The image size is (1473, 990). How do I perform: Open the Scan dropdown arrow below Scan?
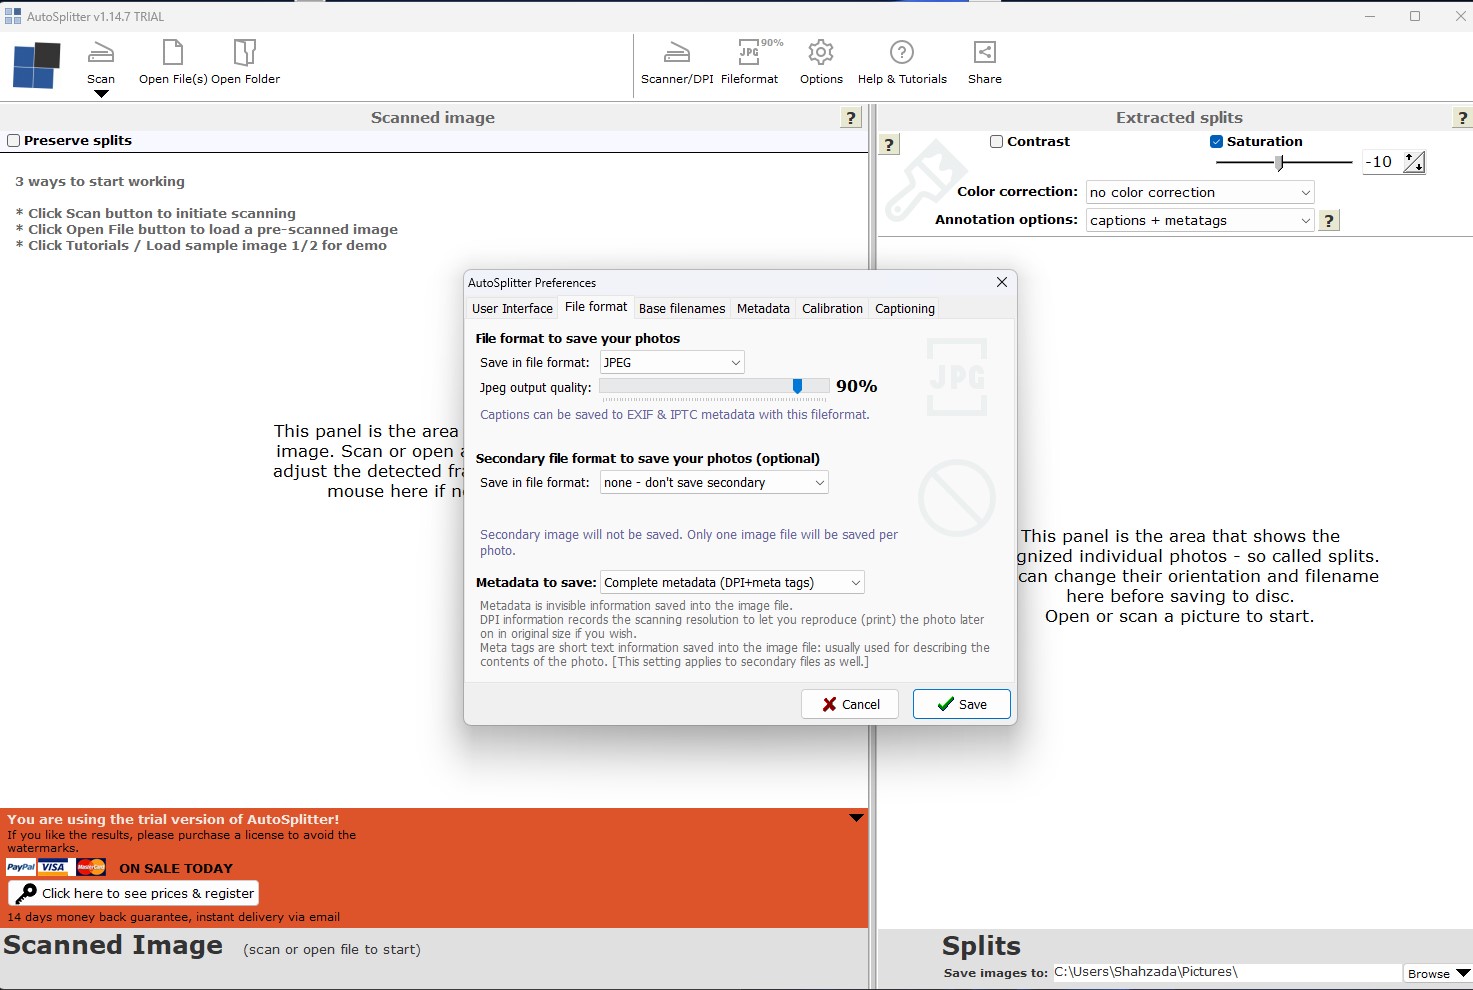[x=101, y=94]
